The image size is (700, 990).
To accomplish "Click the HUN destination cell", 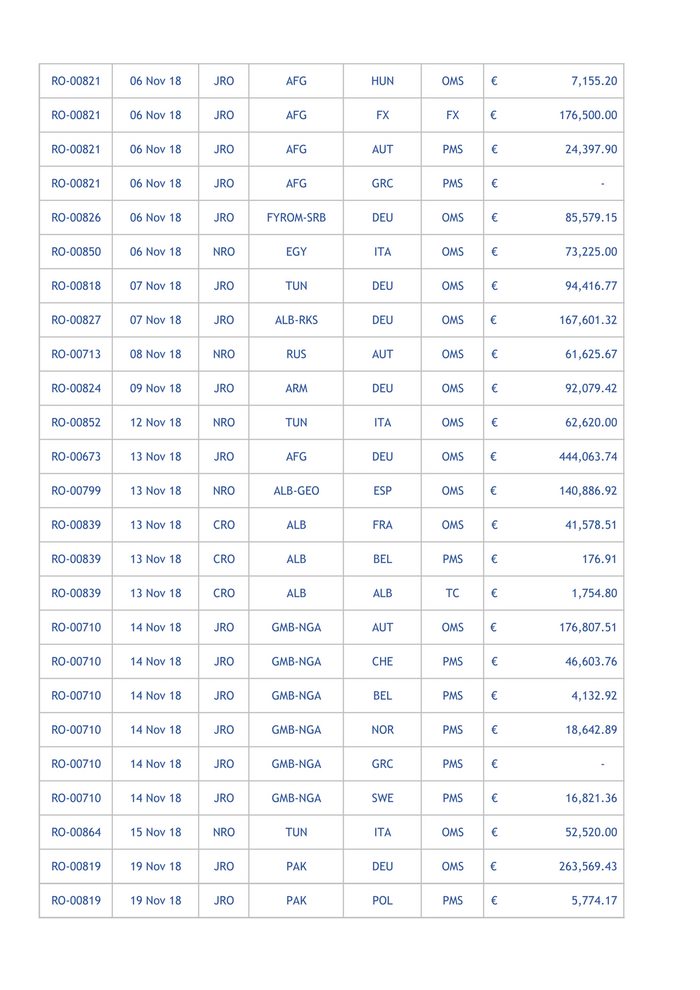I will 382,81.
